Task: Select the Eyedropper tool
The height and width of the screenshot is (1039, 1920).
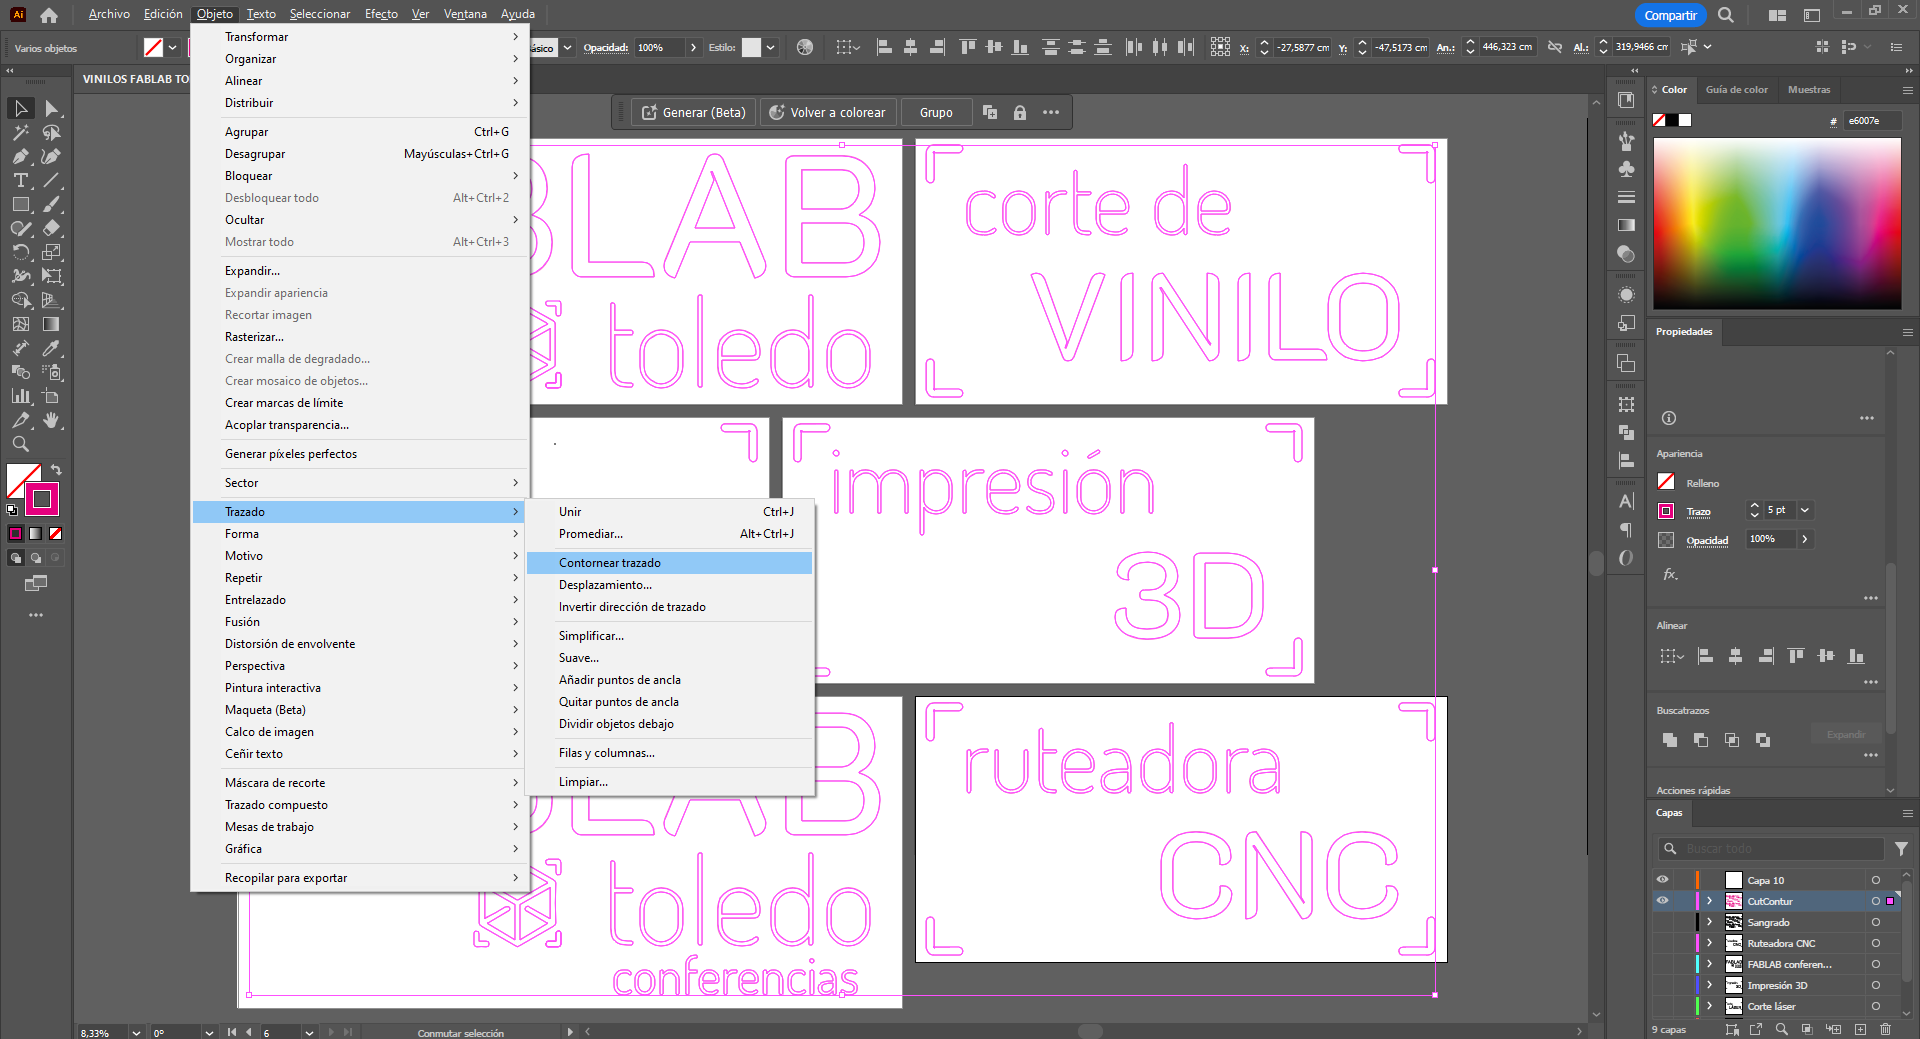Action: [52, 348]
